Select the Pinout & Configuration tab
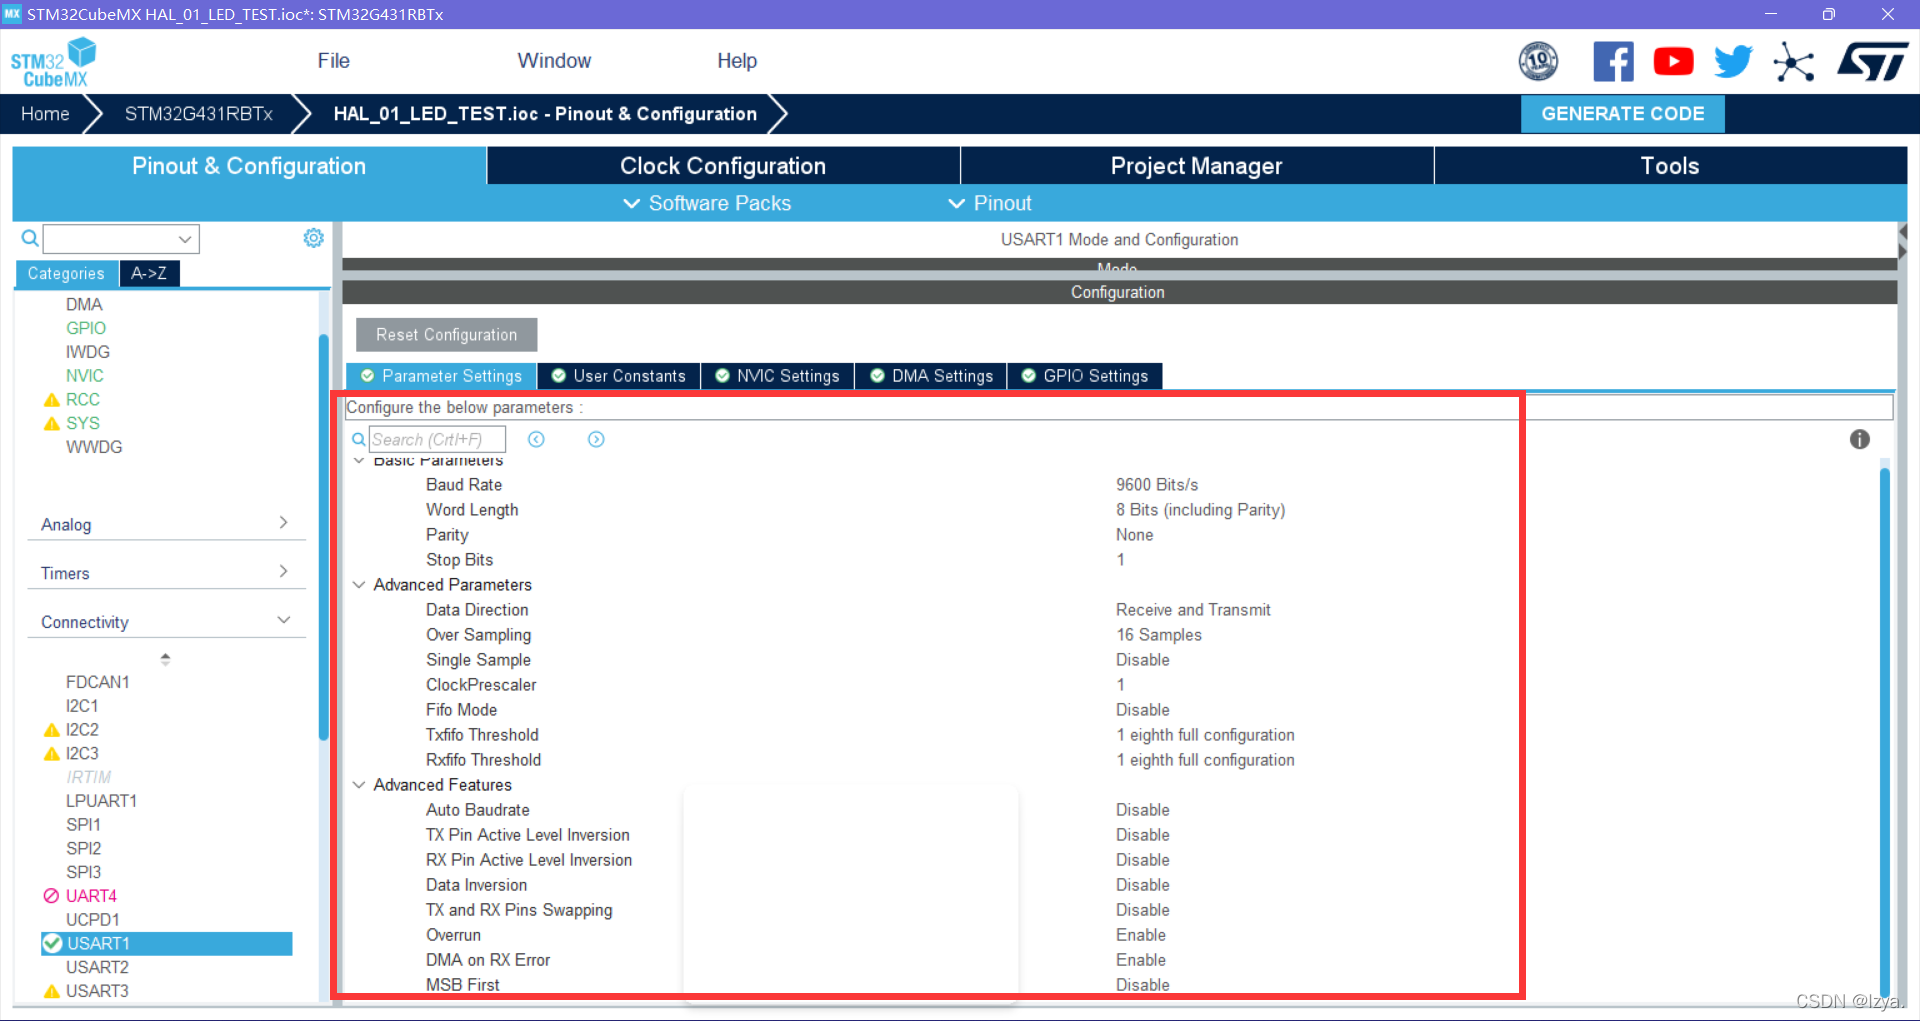Viewport: 1920px width, 1021px height. pyautogui.click(x=249, y=166)
